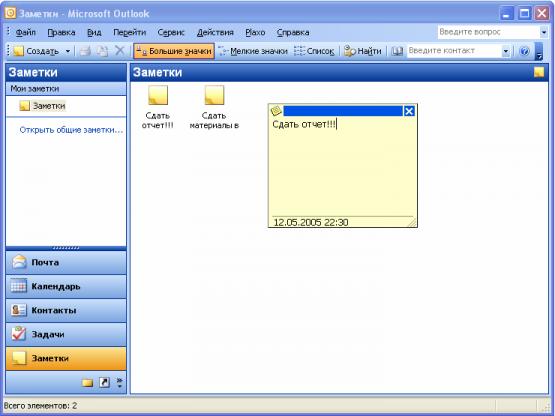Viewport: 555px width, 416px height.
Task: Select Заметки folder under Мои заметки
Action: (43, 106)
